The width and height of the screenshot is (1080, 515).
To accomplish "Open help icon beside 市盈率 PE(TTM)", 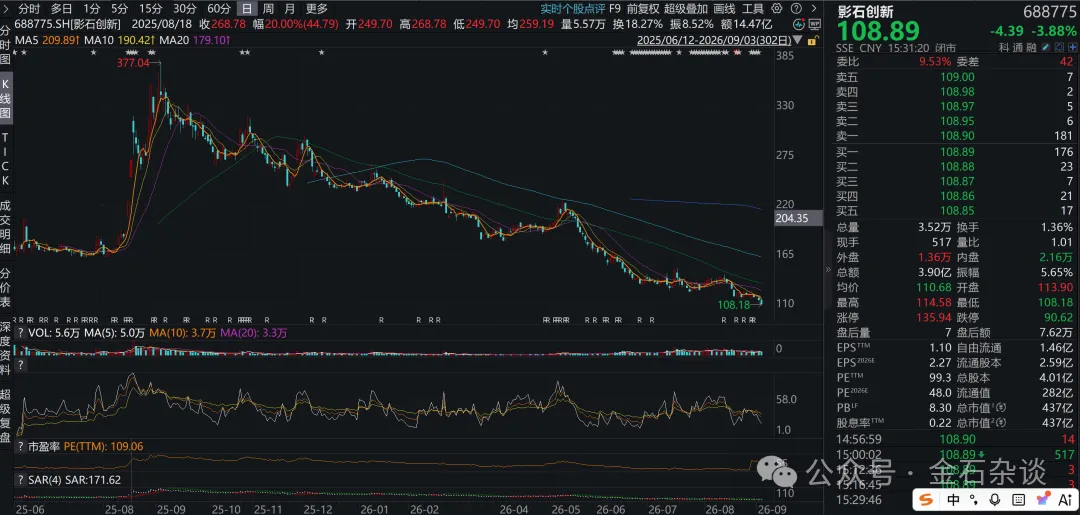I will point(21,447).
